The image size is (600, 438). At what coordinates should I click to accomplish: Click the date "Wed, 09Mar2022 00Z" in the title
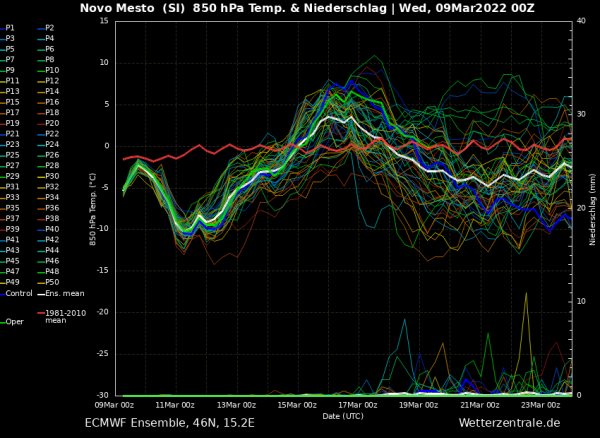(466, 8)
